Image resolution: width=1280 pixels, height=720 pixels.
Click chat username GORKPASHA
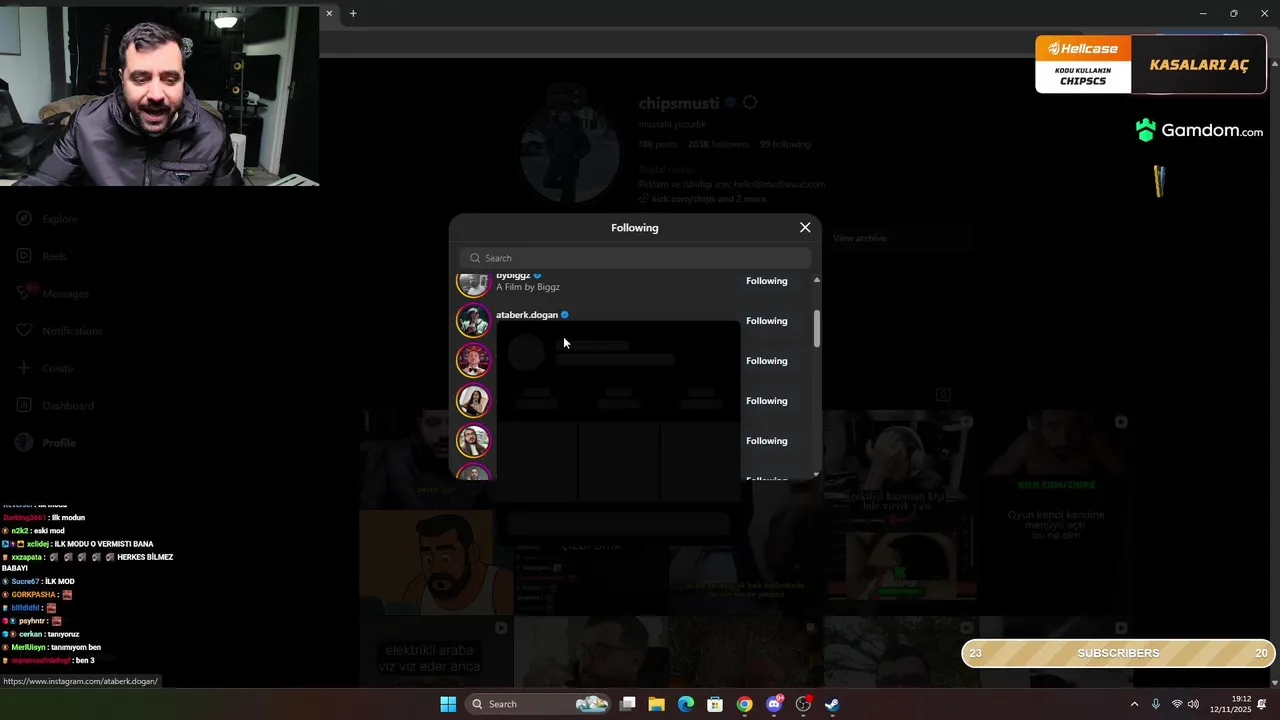(x=33, y=595)
